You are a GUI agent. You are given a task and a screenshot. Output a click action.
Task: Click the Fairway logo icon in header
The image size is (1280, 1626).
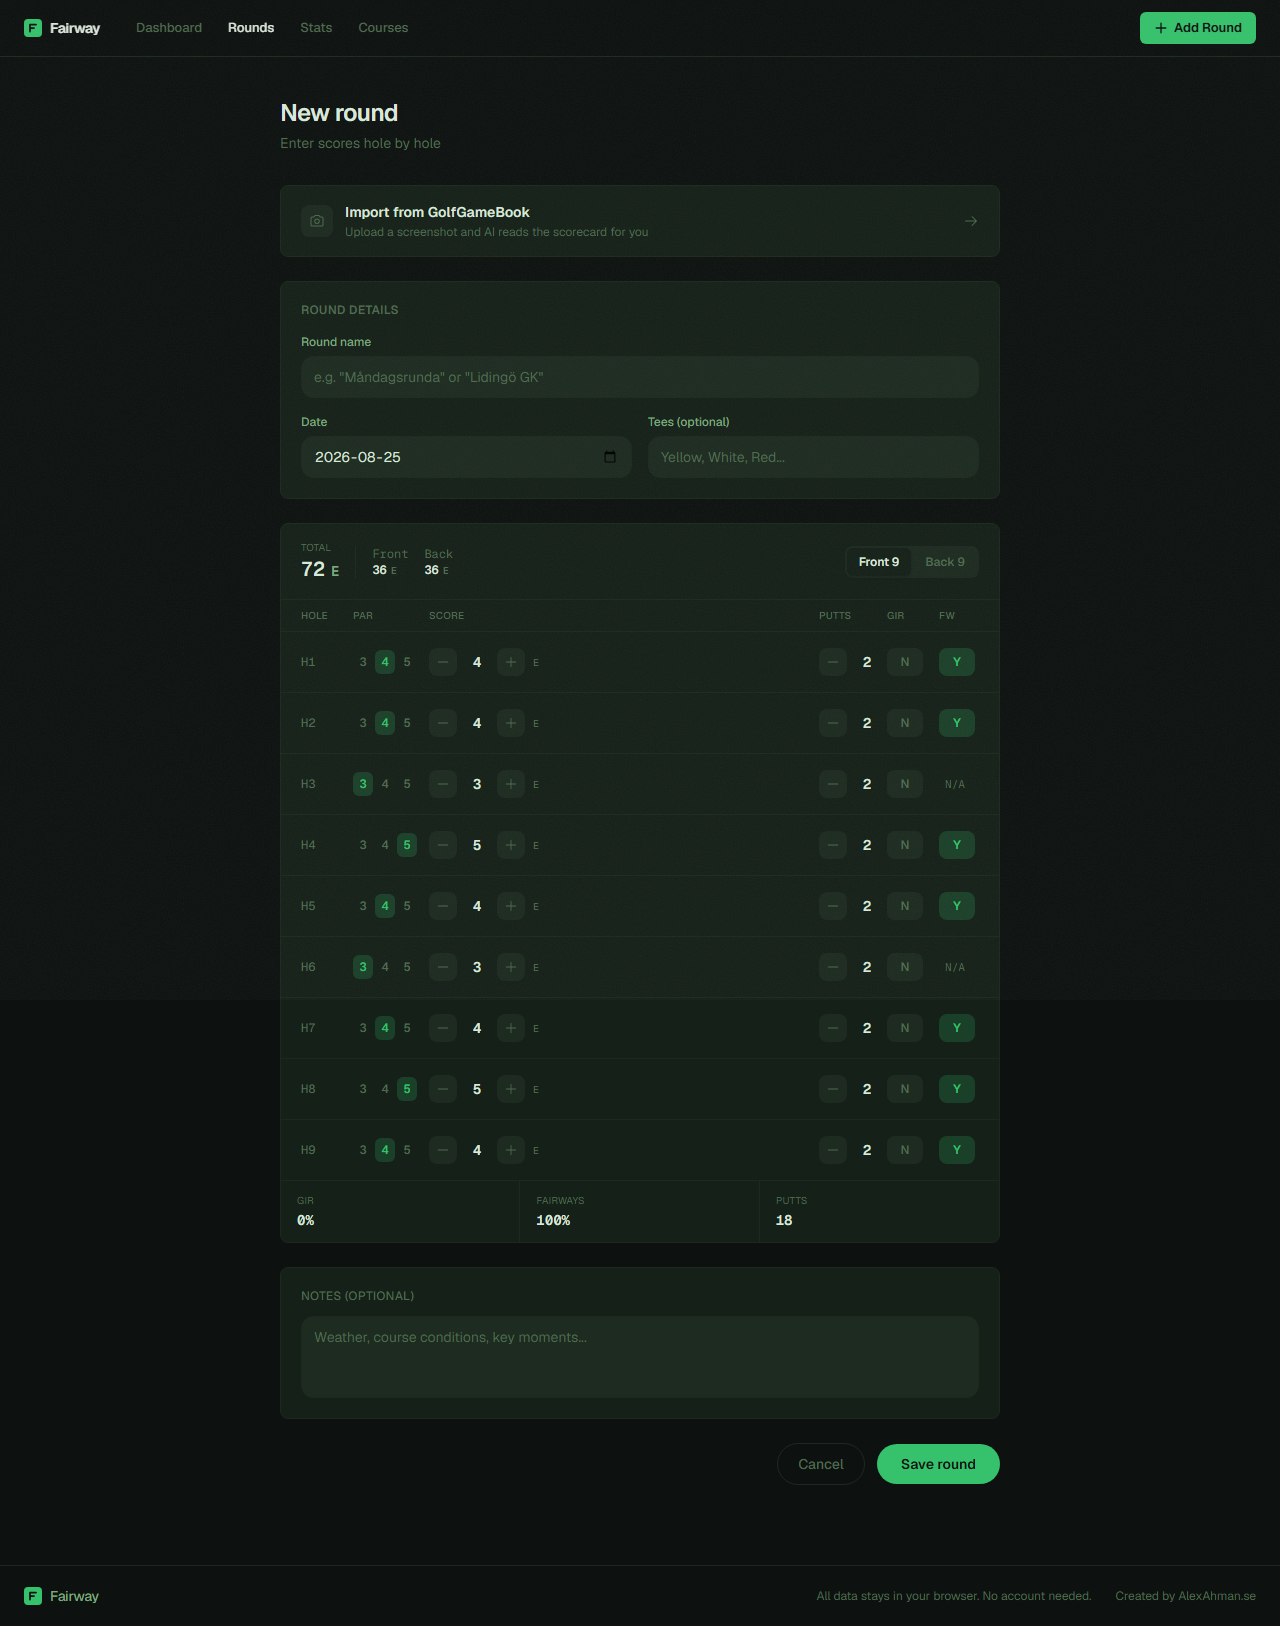pyautogui.click(x=33, y=28)
